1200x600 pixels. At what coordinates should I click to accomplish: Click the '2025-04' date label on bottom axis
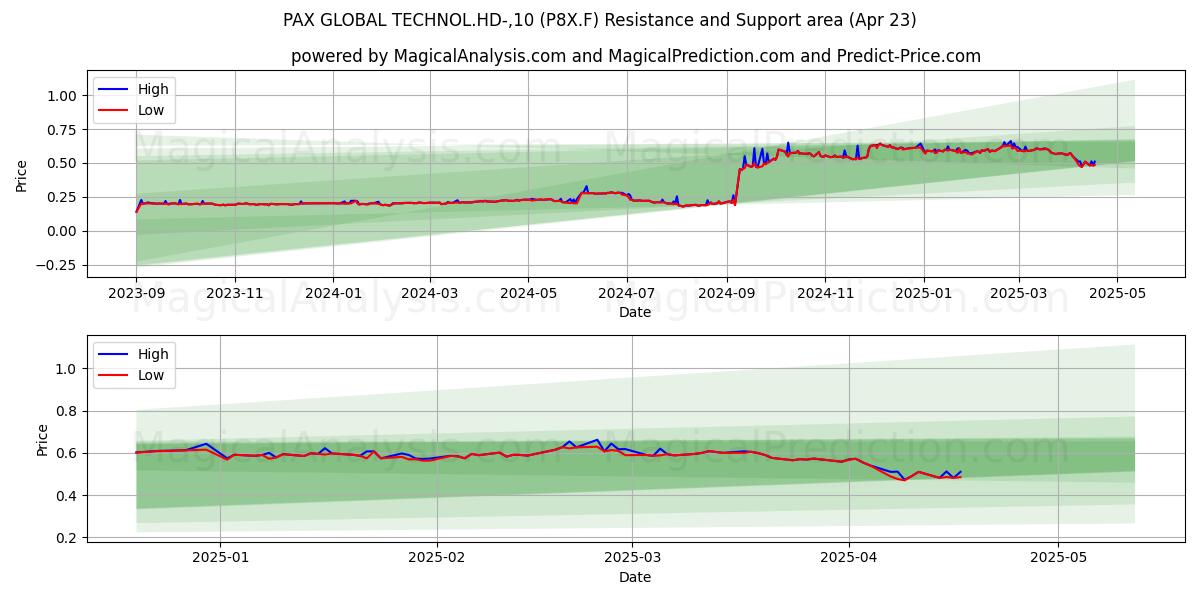(849, 558)
